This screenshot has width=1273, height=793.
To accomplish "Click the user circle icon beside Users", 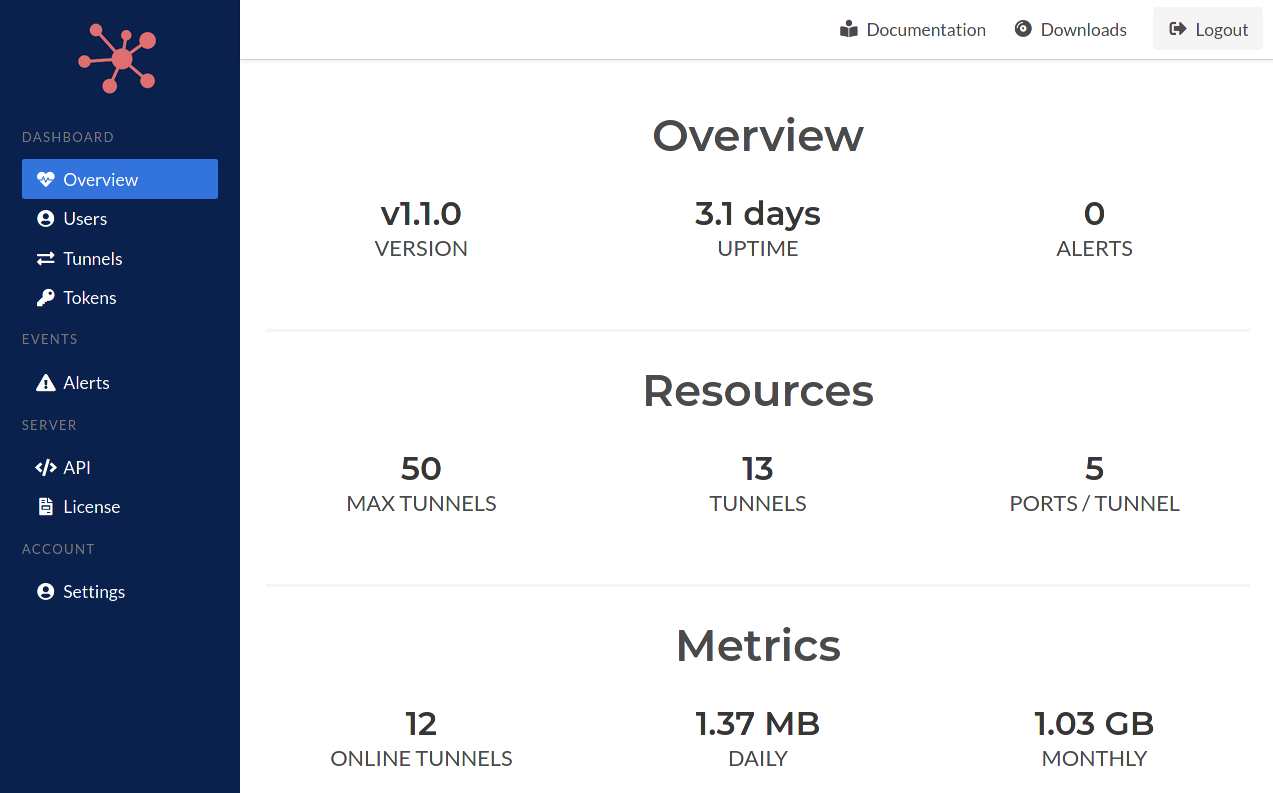I will pyautogui.click(x=45, y=219).
